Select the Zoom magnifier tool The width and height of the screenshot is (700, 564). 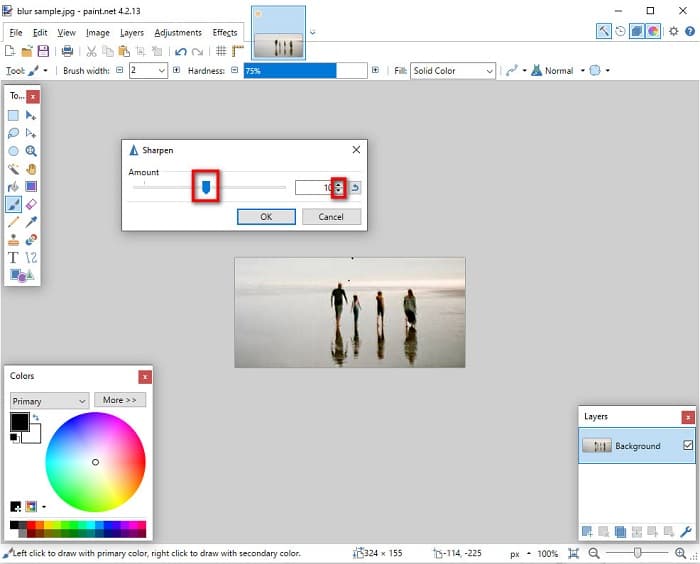tap(31, 151)
